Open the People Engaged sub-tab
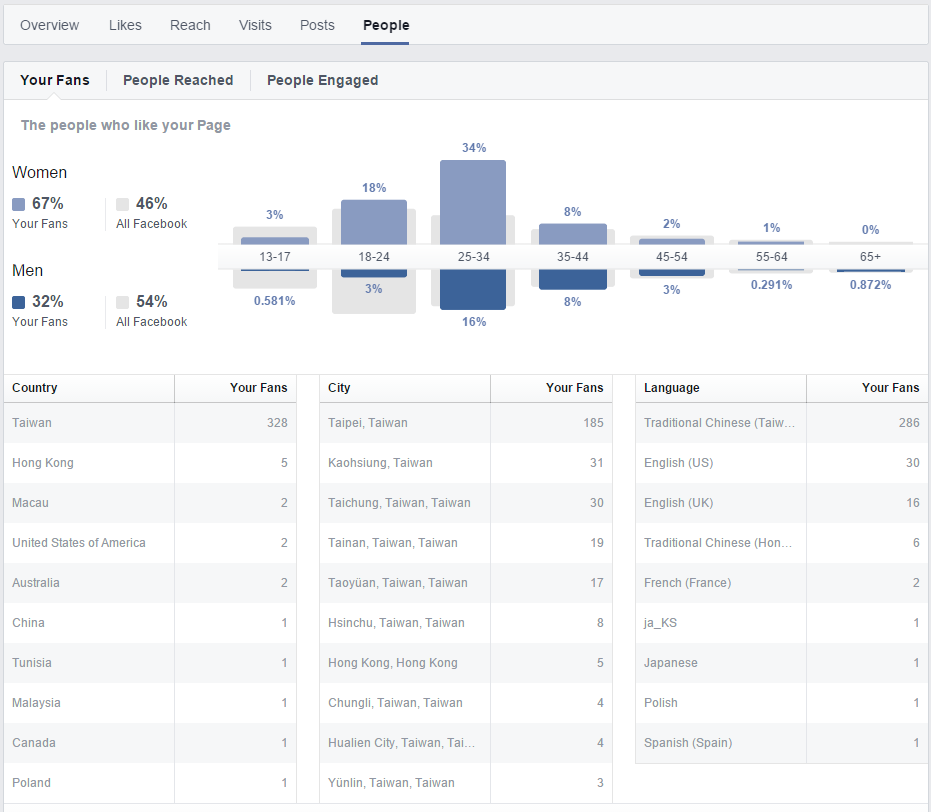This screenshot has height=812, width=931. 322,80
